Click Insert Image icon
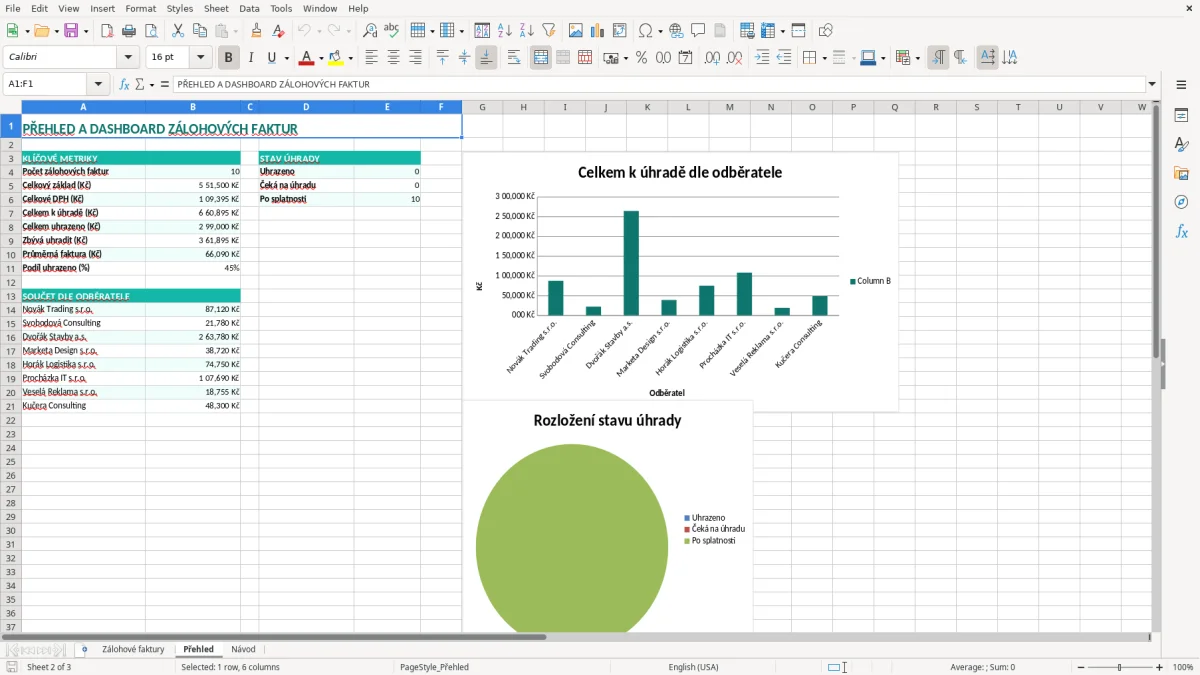This screenshot has width=1200, height=675. click(x=576, y=31)
